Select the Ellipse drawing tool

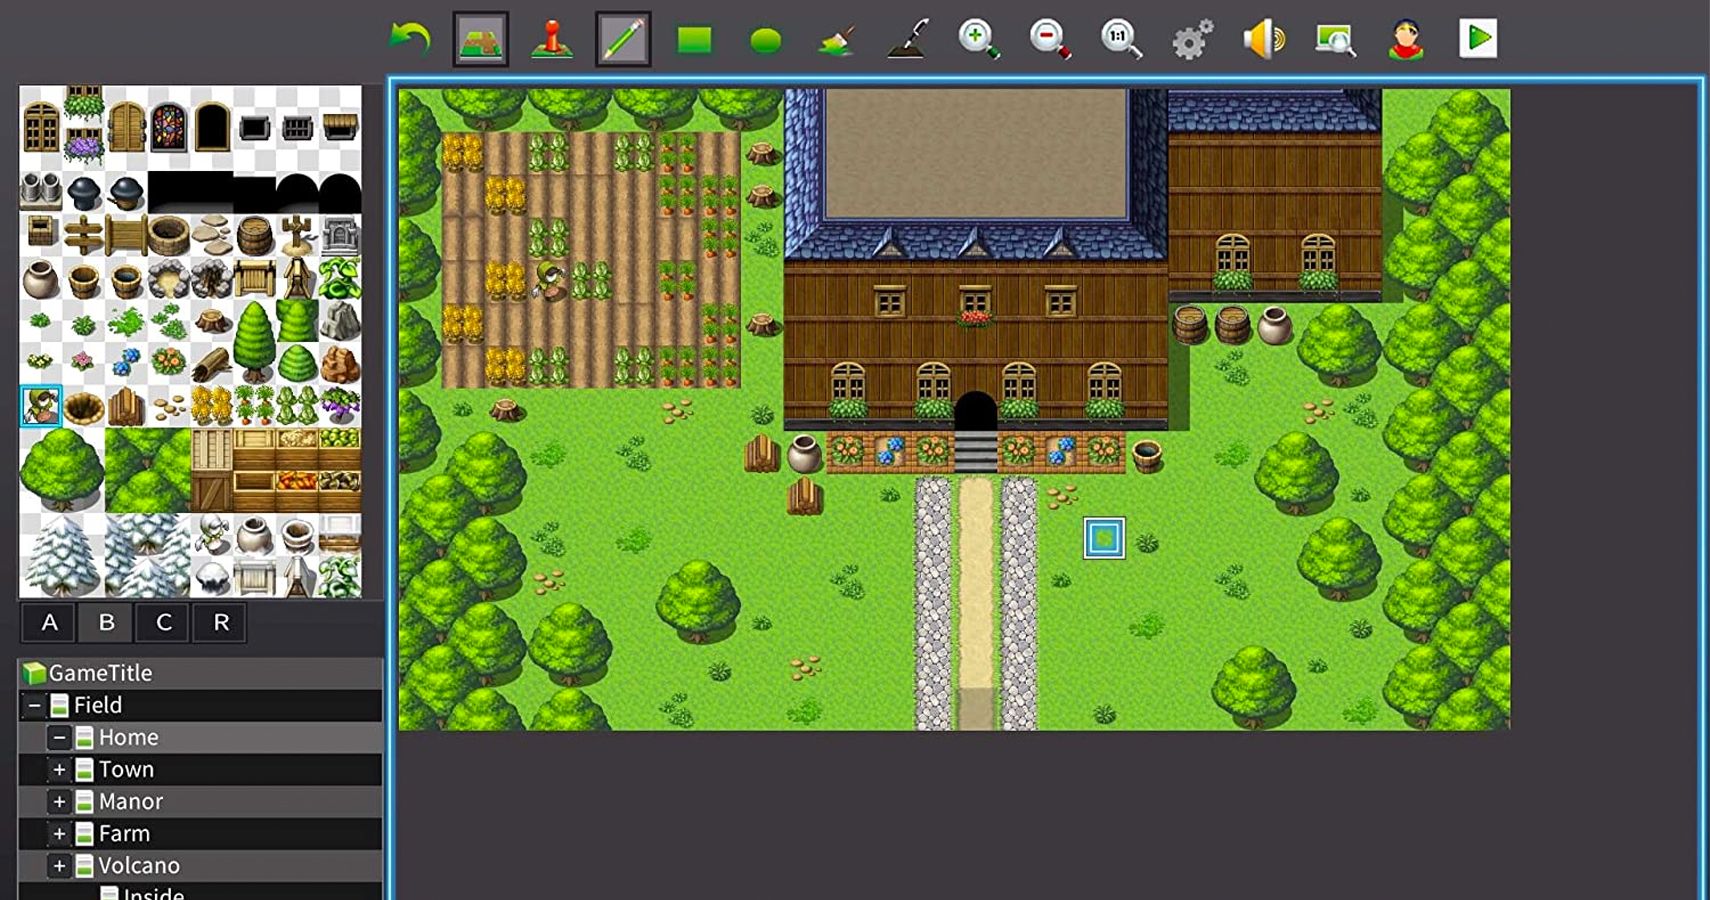coord(766,40)
